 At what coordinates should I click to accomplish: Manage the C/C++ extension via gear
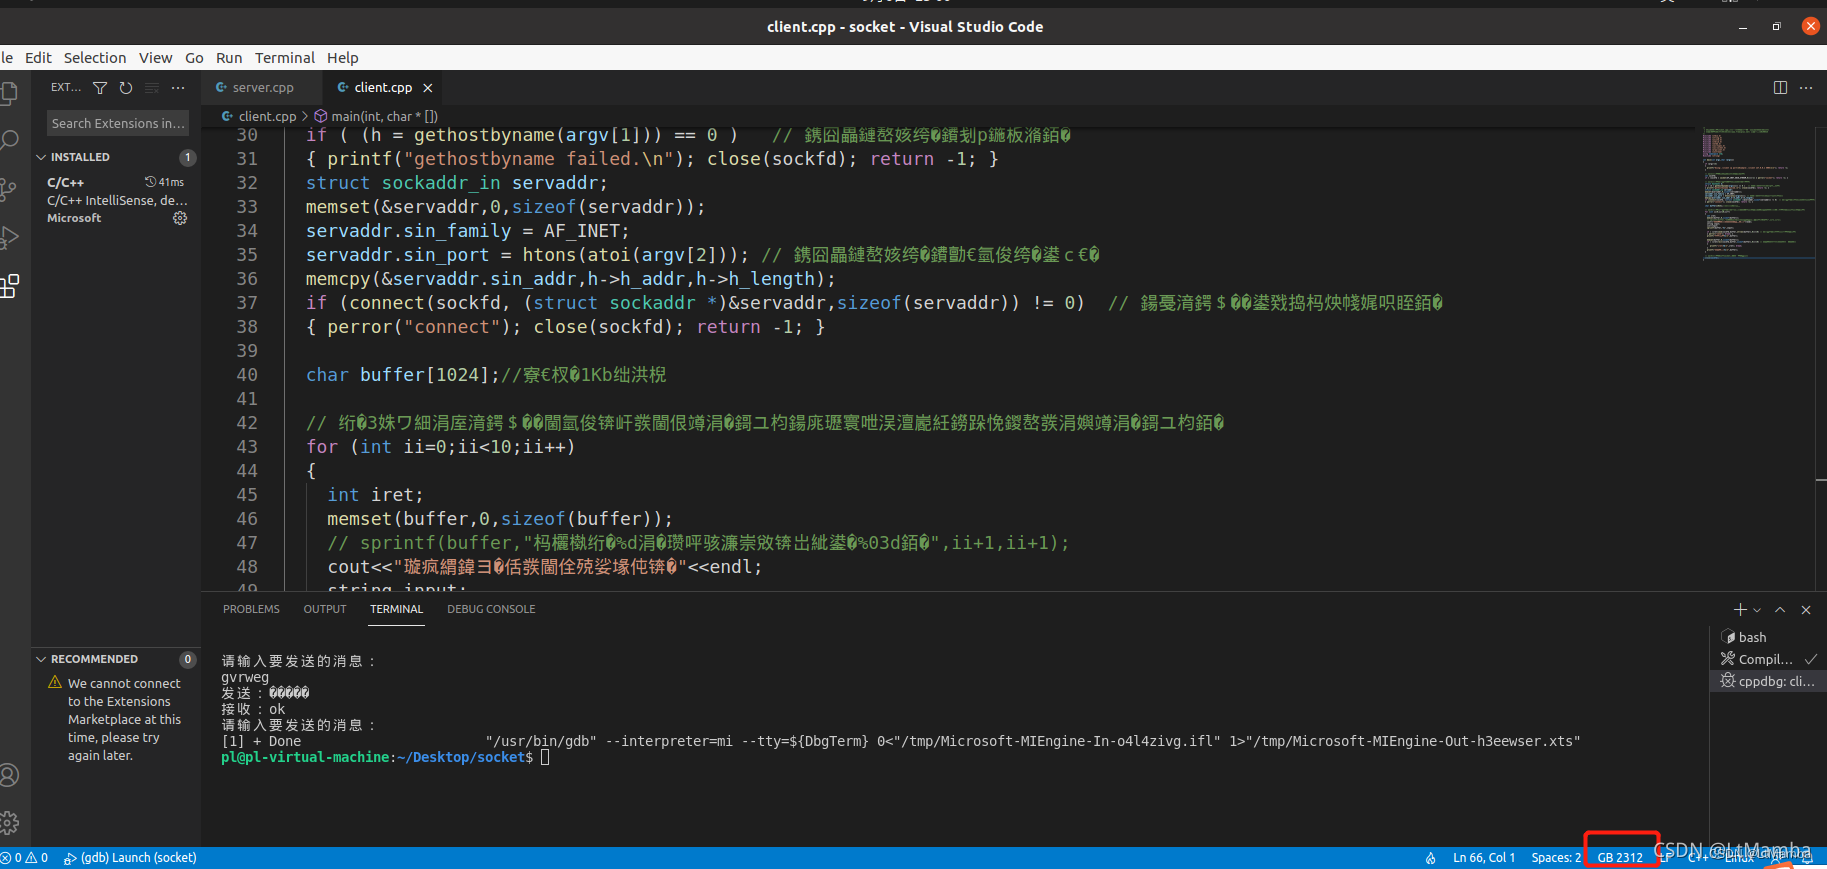click(x=180, y=218)
